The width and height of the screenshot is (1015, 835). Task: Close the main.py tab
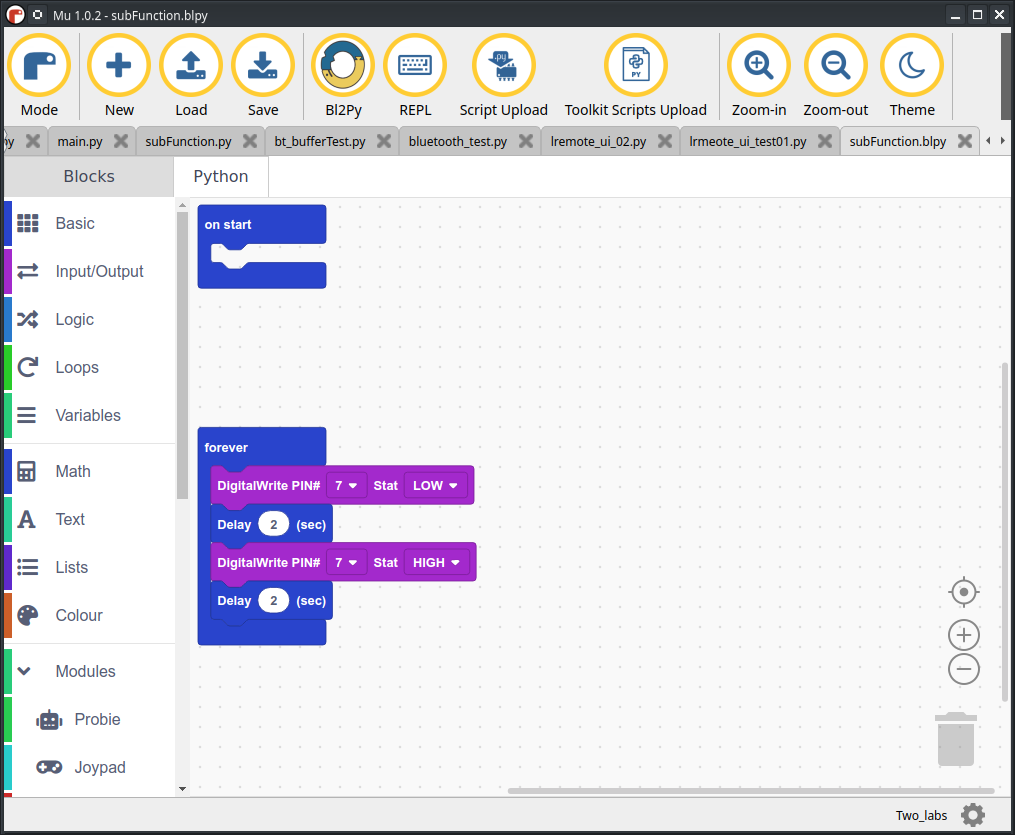point(121,141)
